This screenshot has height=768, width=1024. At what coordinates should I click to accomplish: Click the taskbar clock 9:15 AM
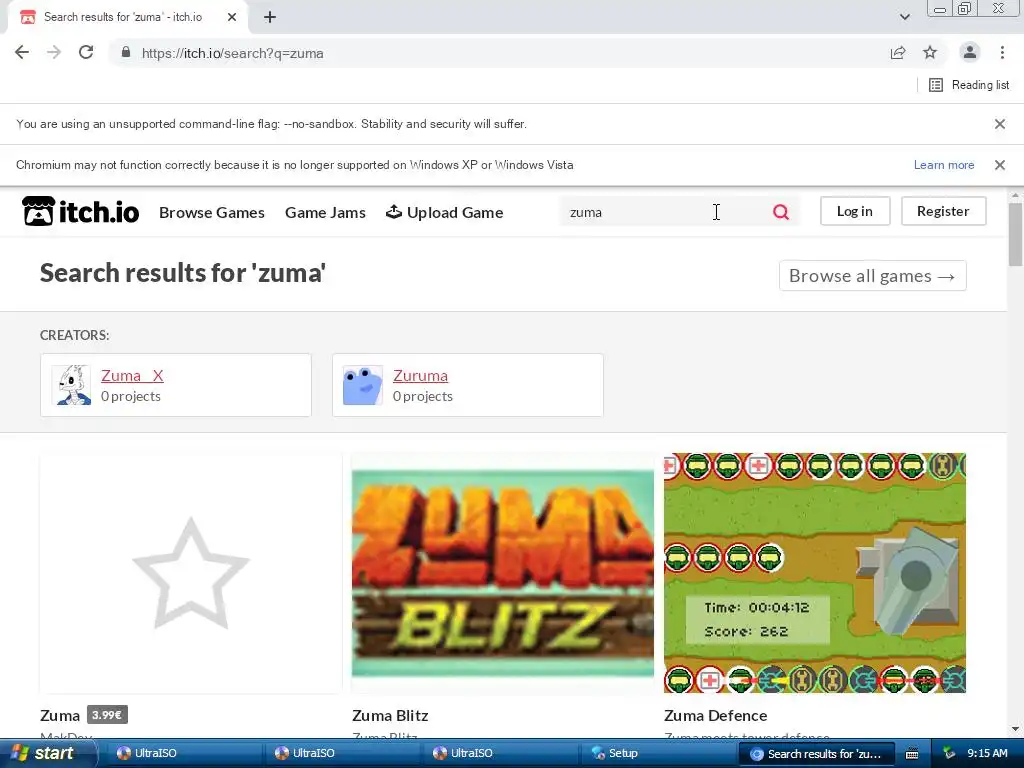(987, 753)
